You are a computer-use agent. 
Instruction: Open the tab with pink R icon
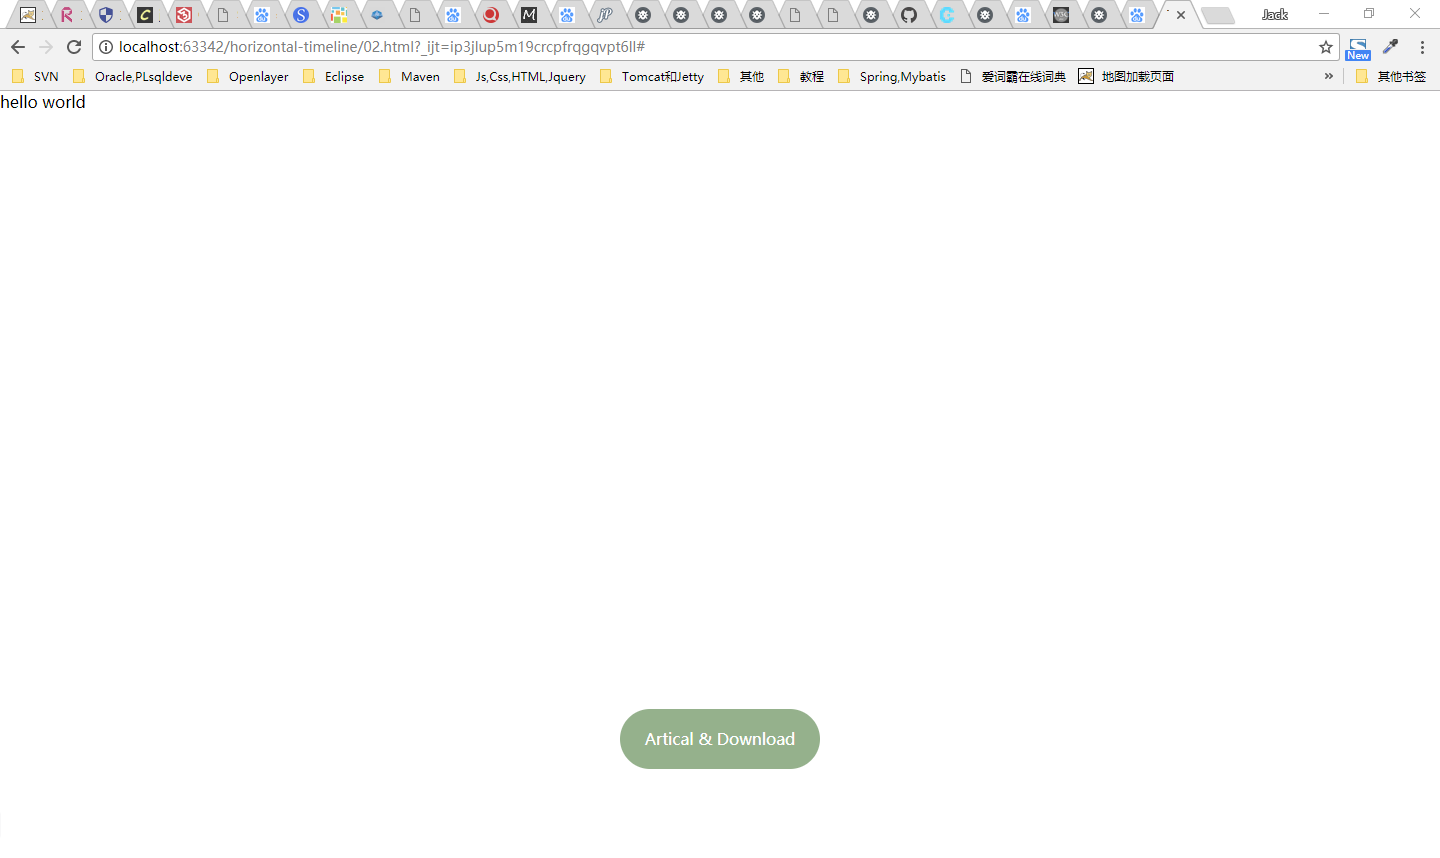67,15
